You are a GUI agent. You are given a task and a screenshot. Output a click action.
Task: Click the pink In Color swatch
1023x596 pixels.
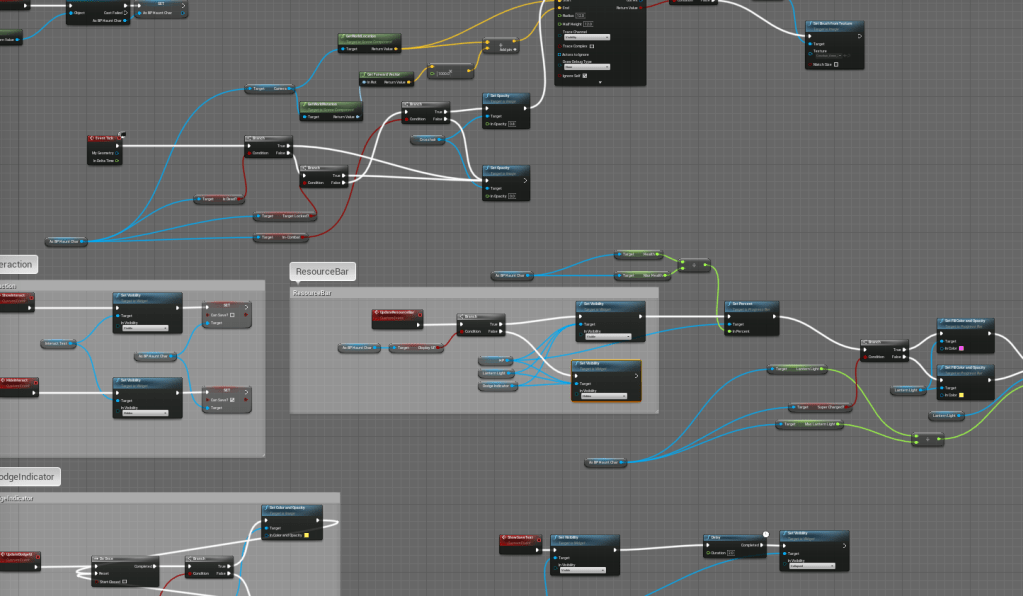[962, 348]
